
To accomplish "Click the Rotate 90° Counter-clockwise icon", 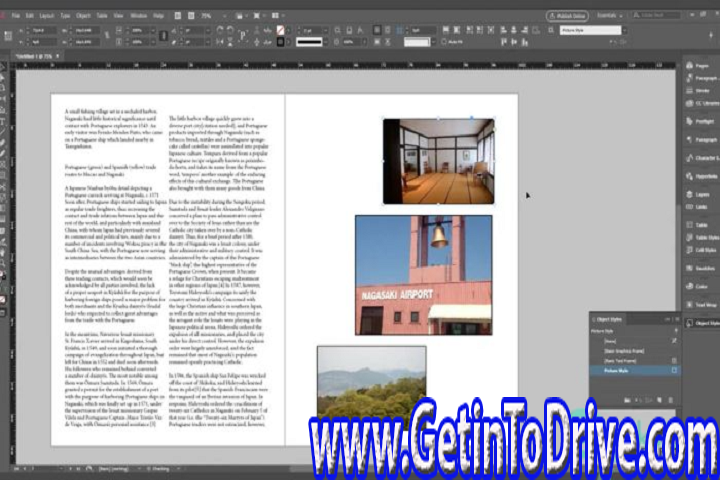I will 230,30.
